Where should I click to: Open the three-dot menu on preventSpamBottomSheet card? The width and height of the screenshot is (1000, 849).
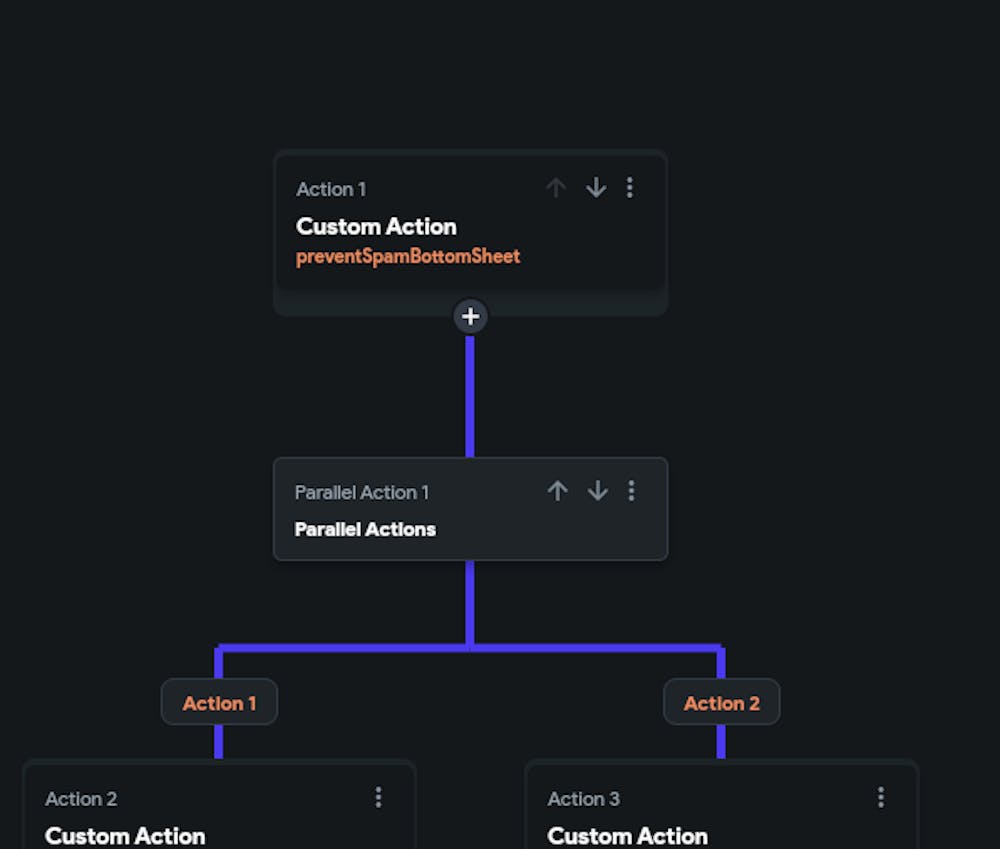tap(629, 188)
